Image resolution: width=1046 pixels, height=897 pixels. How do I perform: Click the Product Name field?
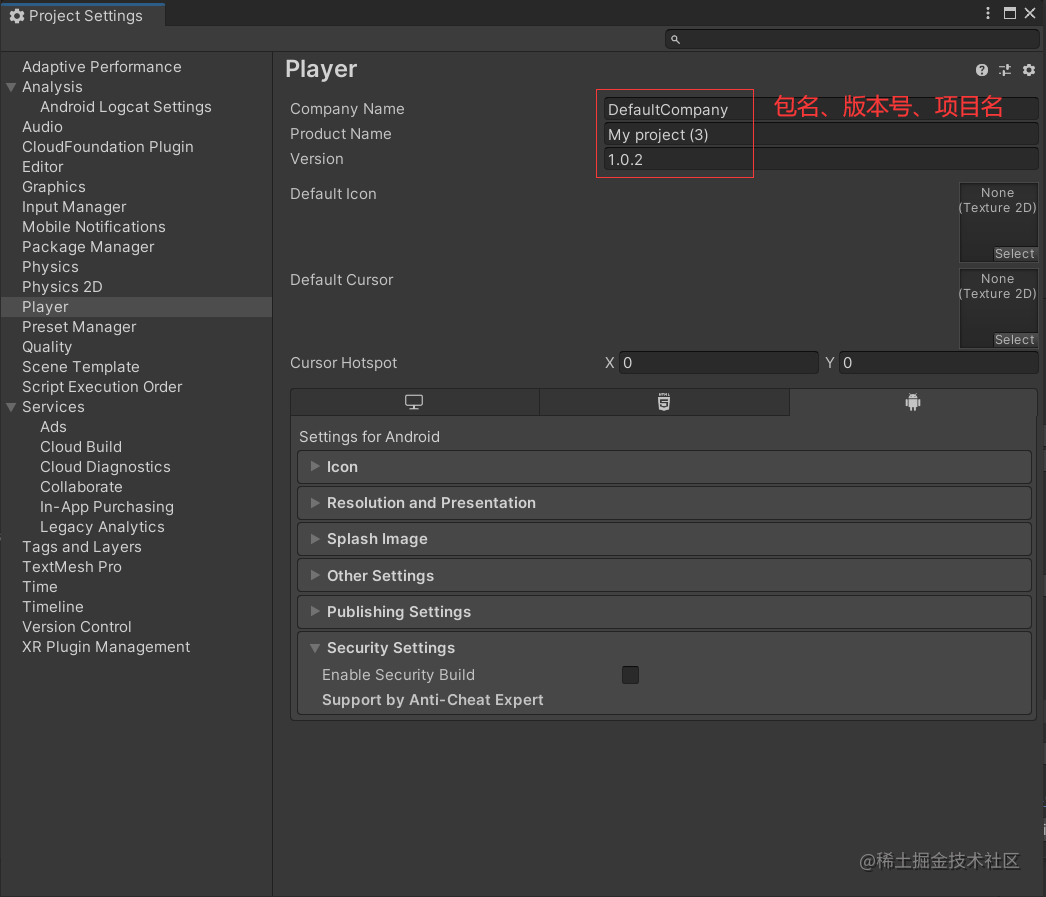click(x=821, y=135)
